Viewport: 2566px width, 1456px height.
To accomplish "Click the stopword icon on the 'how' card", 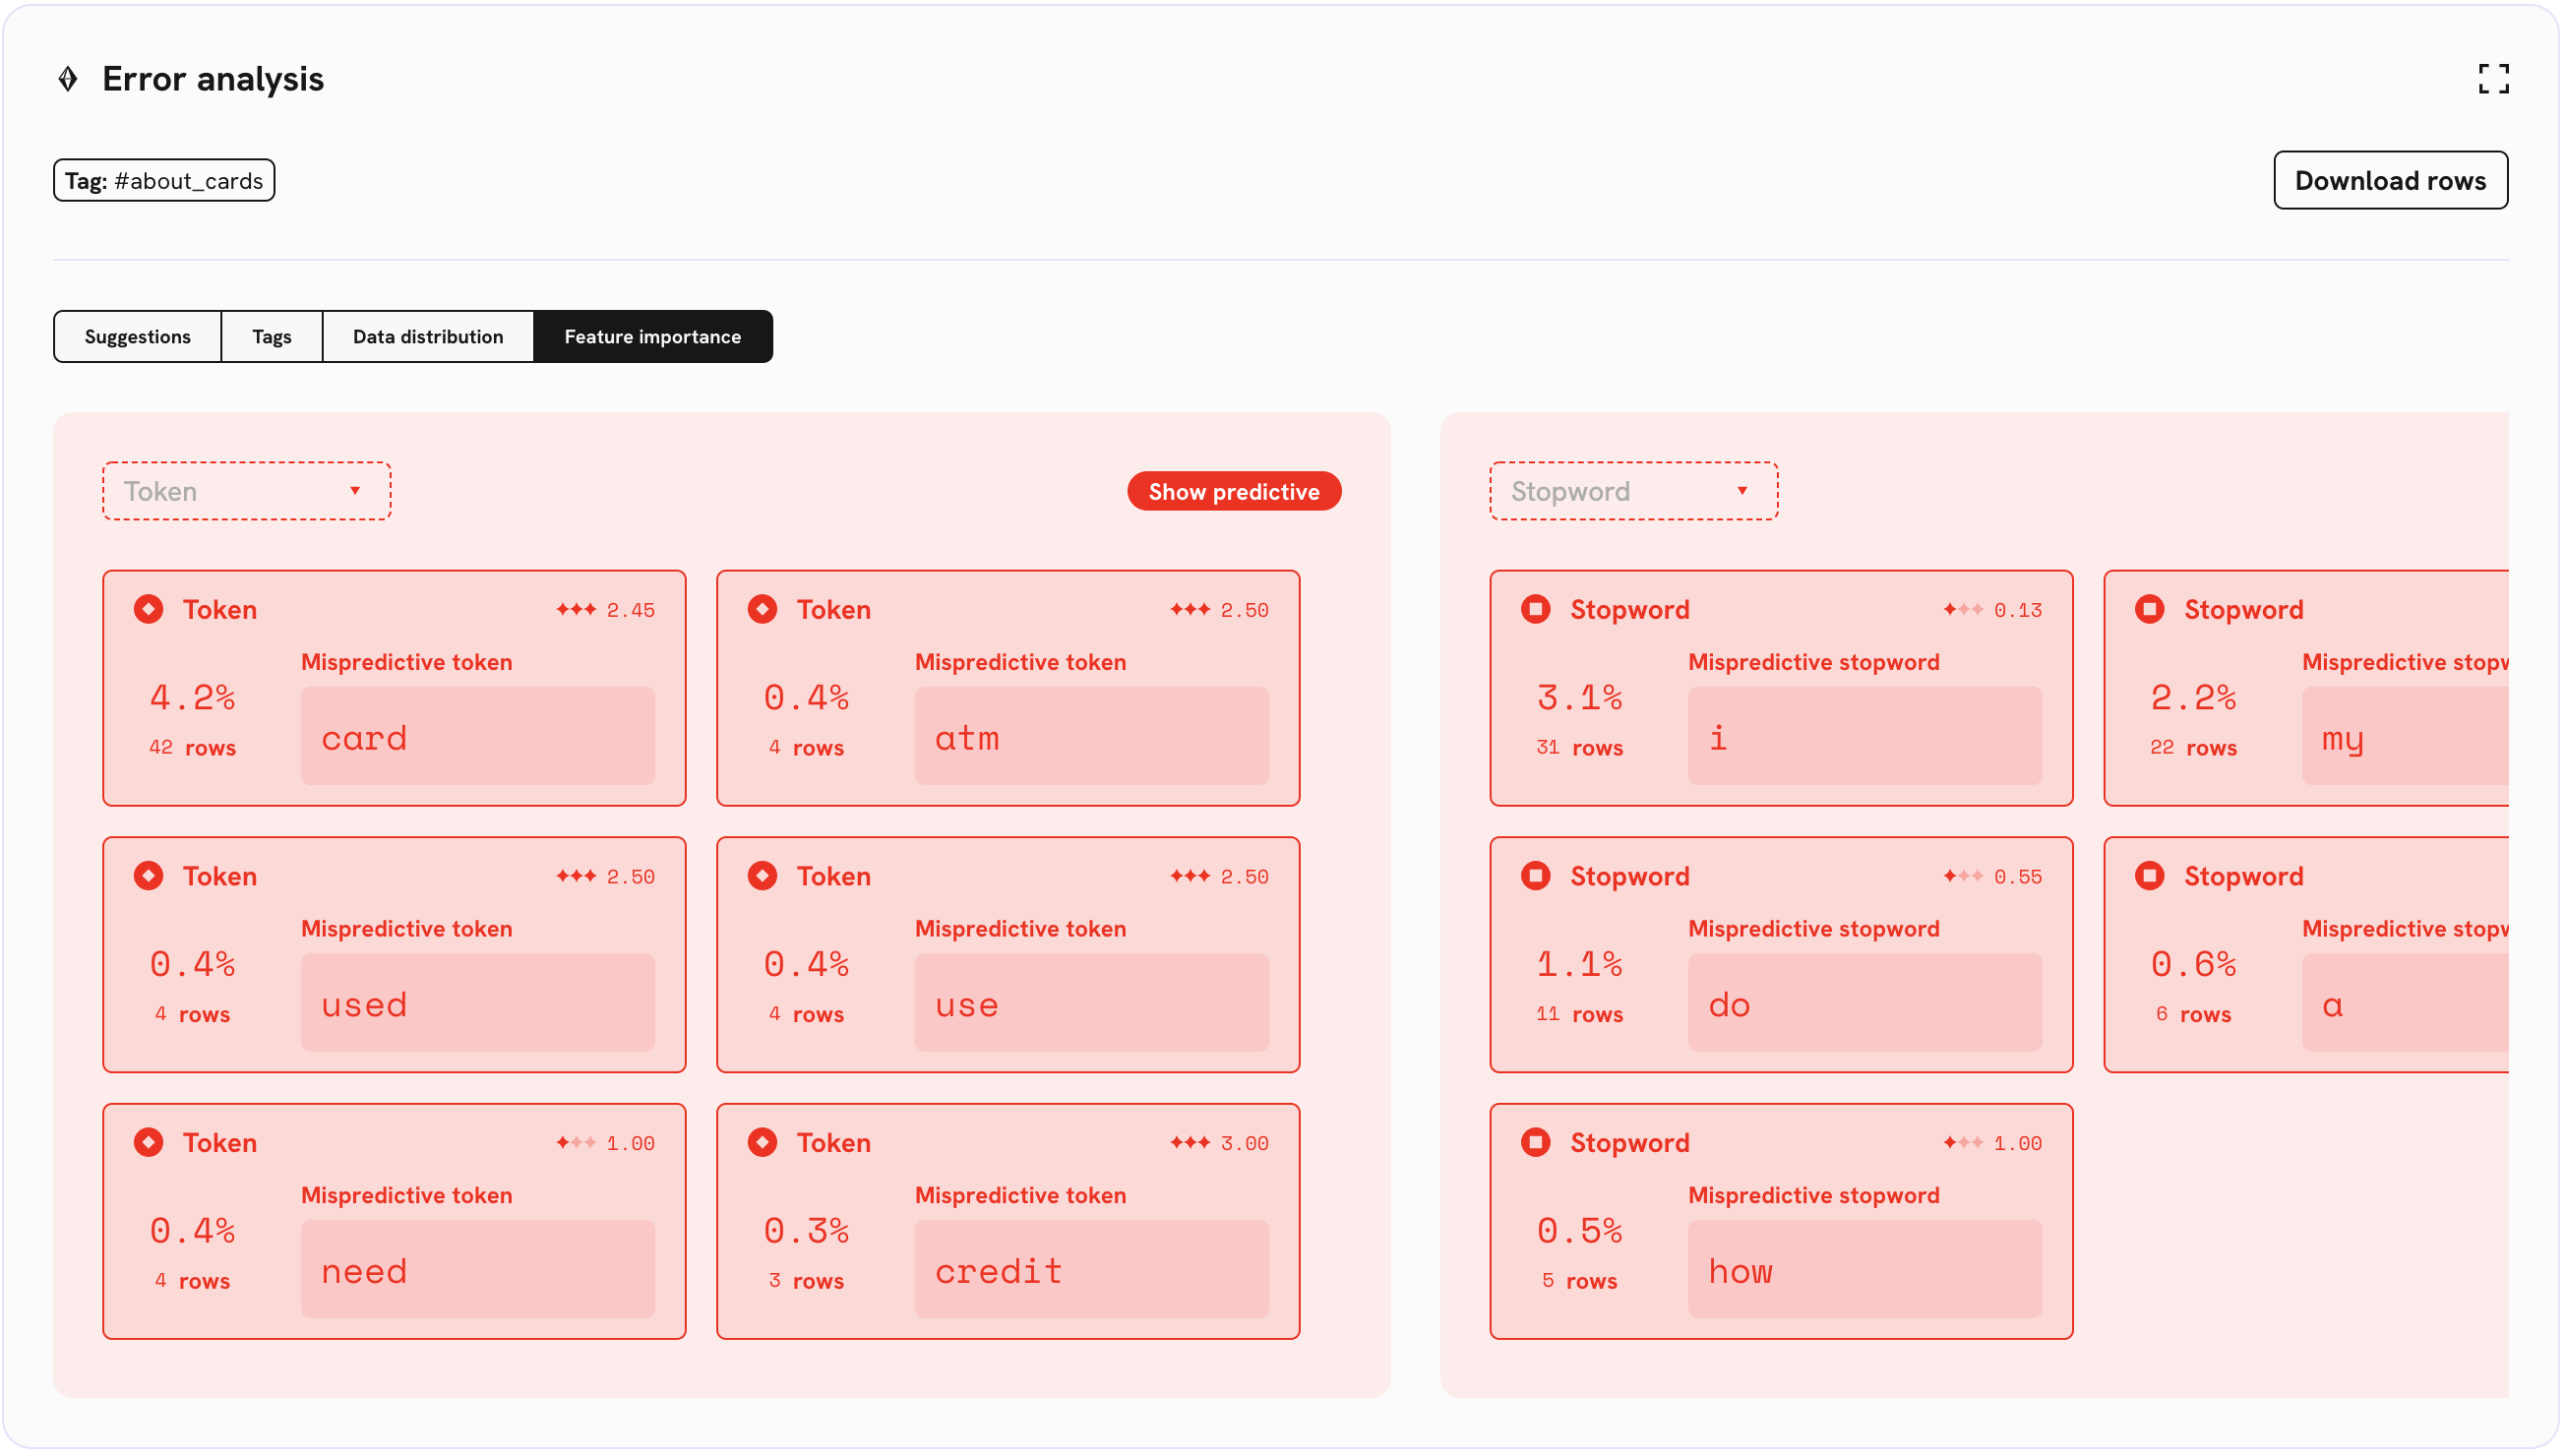I will [1538, 1144].
